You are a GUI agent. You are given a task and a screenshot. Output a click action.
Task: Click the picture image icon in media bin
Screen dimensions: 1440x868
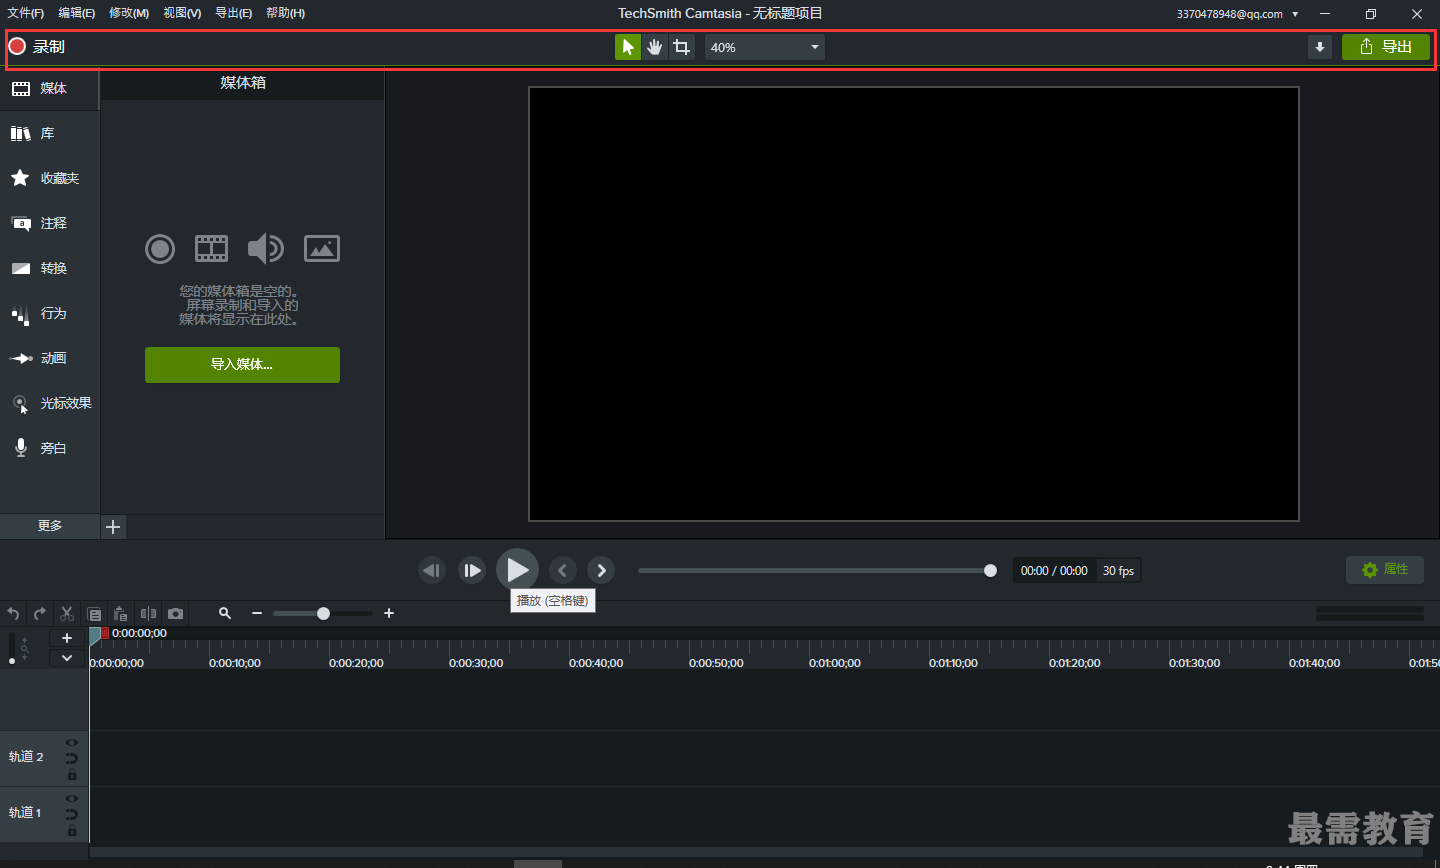(322, 248)
